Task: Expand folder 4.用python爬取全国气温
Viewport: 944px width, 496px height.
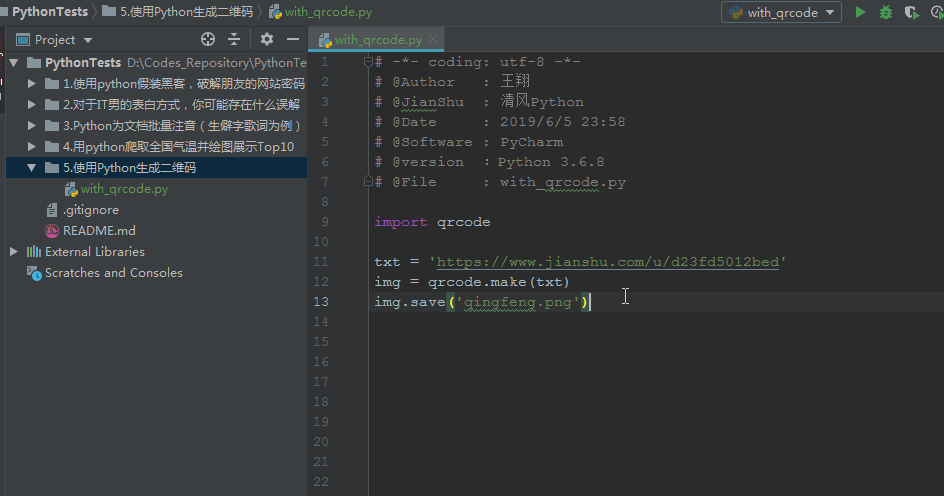Action: [x=32, y=146]
